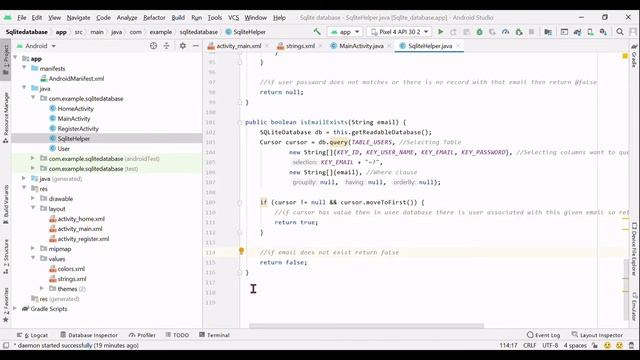Image resolution: width=640 pixels, height=360 pixels.
Task: Expand the mipmap folder
Action: pos(33,249)
